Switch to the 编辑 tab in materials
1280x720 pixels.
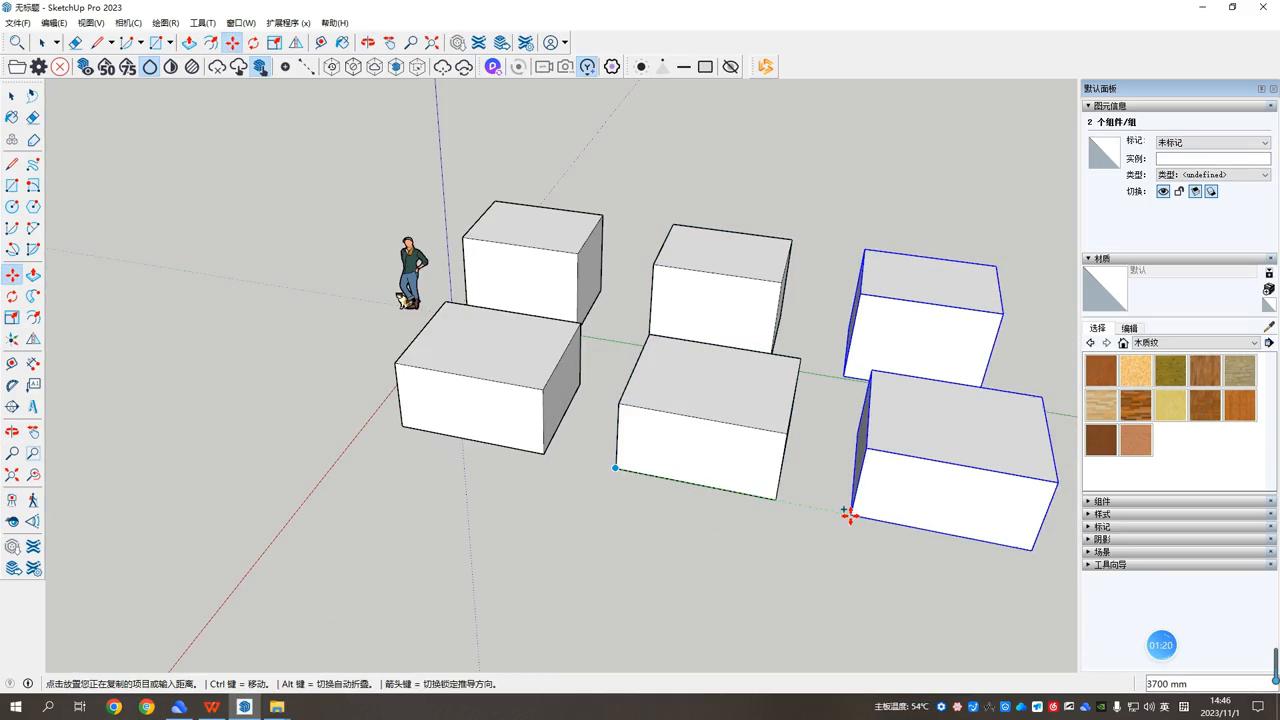[x=1129, y=328]
